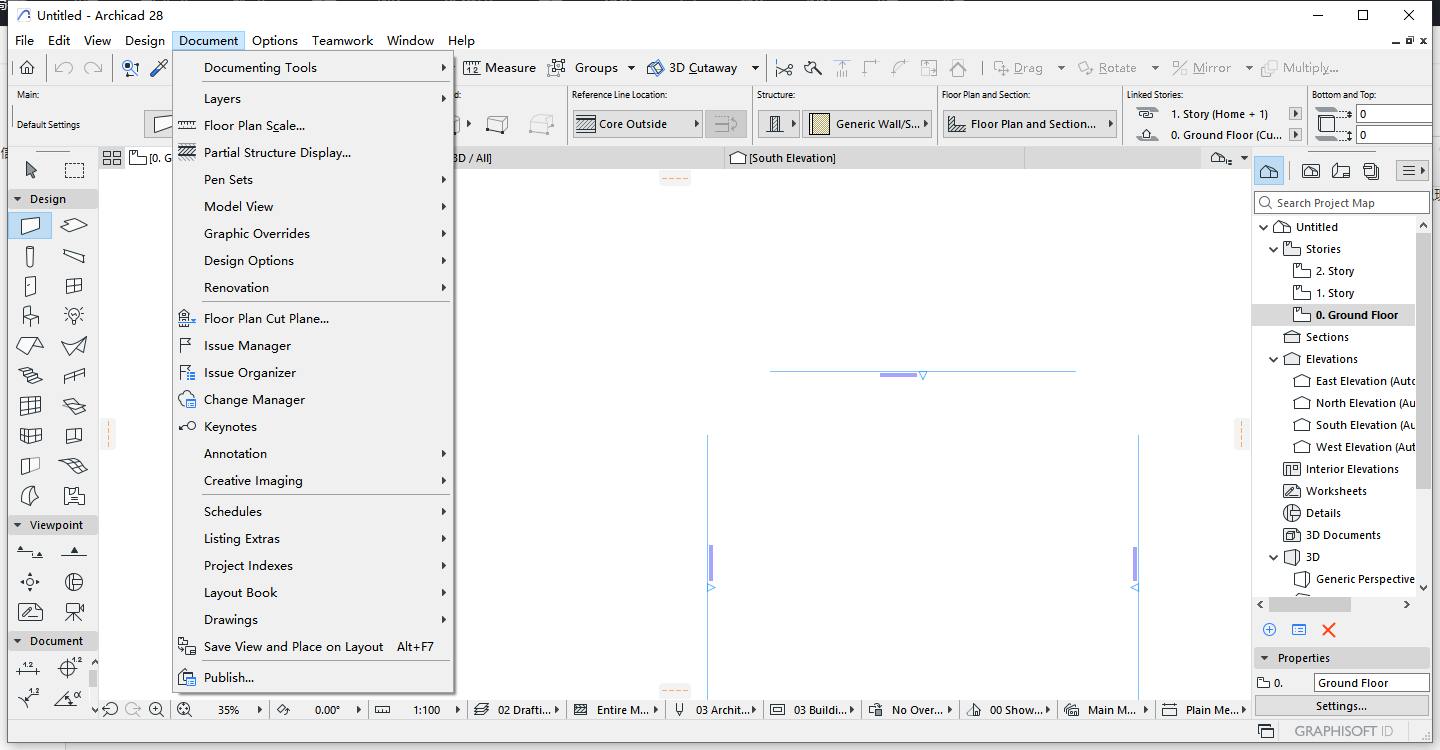
Task: Select 2. Story in Project Map
Action: tap(1334, 271)
